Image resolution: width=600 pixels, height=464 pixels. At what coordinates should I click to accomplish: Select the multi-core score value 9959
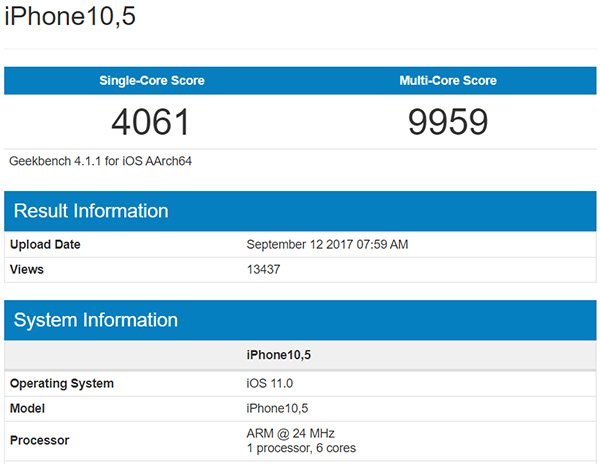pyautogui.click(x=447, y=122)
